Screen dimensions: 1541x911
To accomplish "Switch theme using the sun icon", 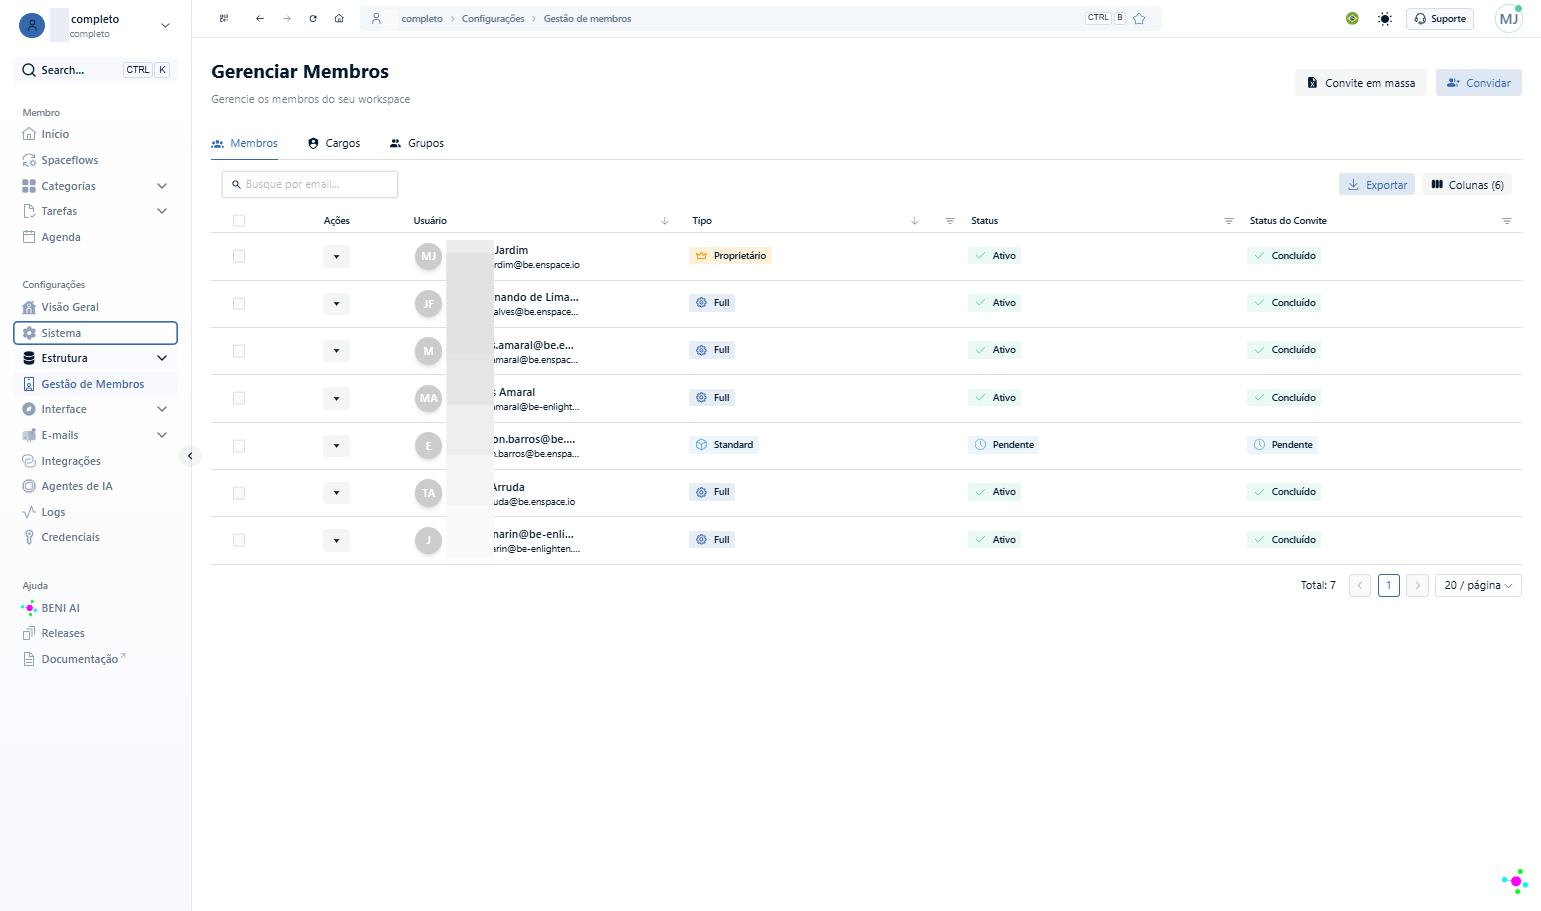I will click(1385, 19).
